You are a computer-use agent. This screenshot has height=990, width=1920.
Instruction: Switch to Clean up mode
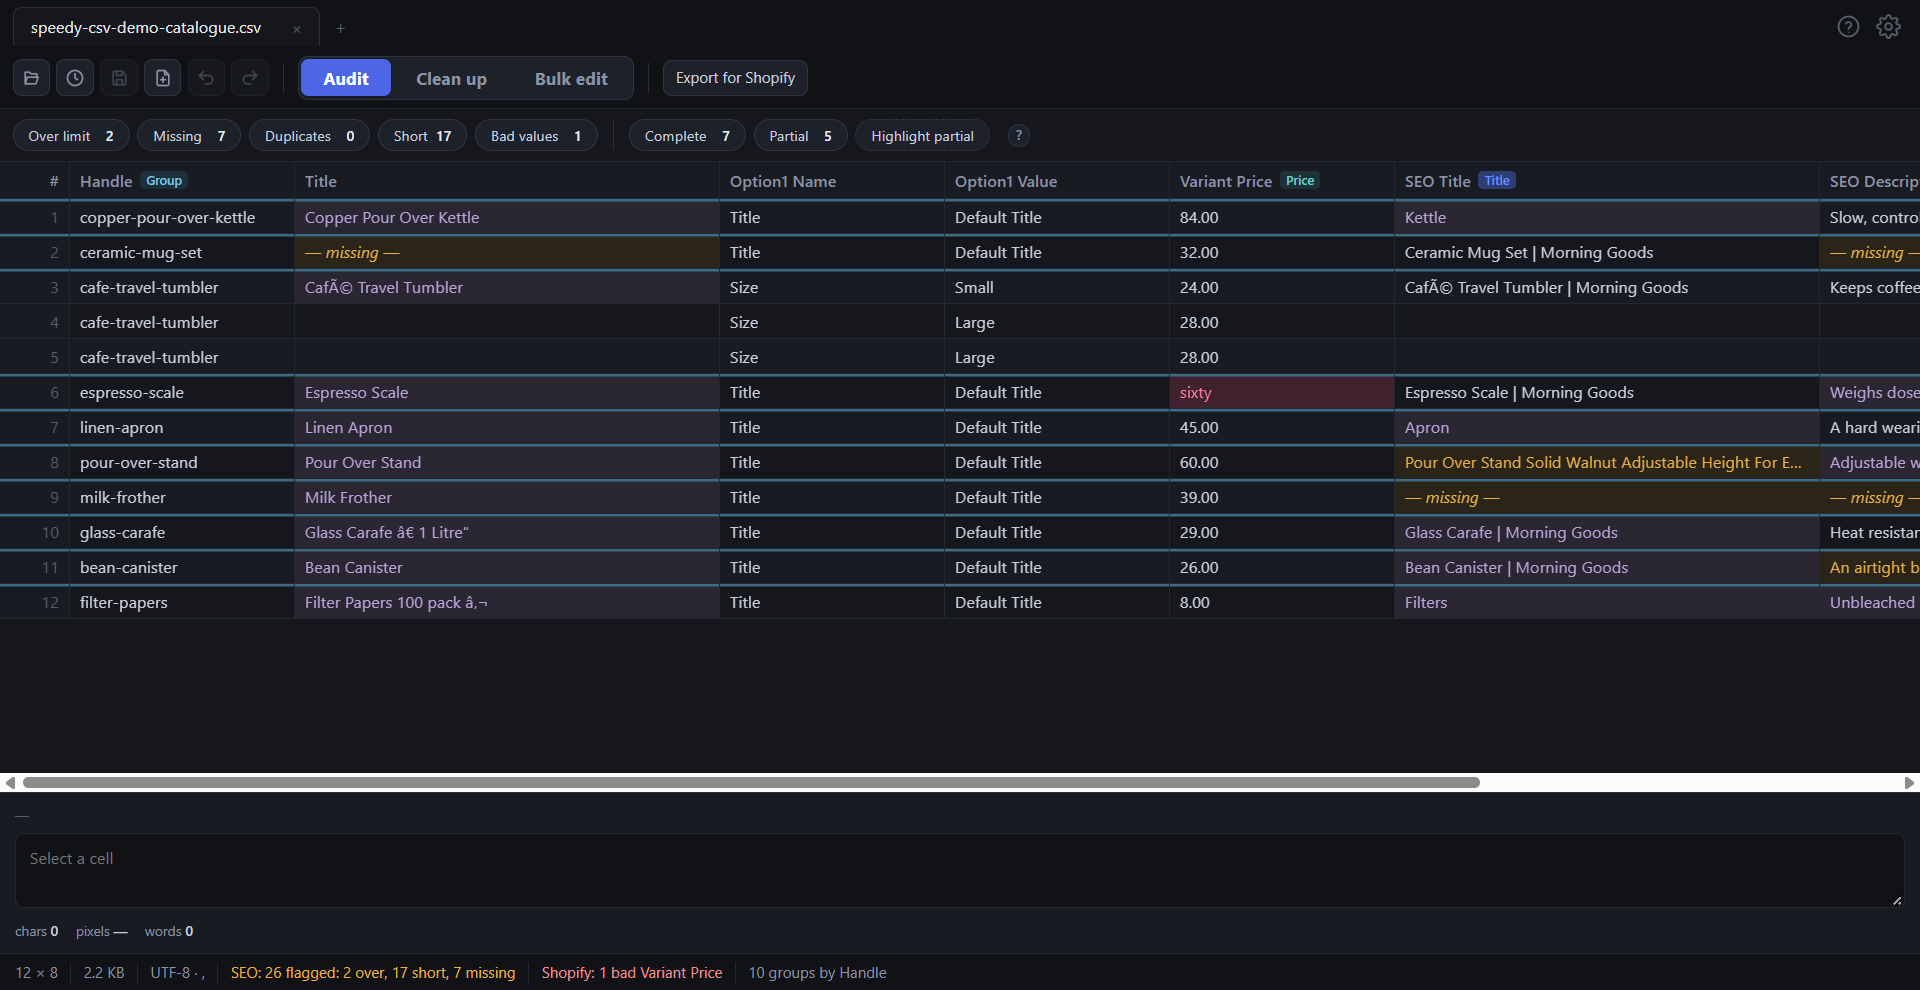point(451,79)
